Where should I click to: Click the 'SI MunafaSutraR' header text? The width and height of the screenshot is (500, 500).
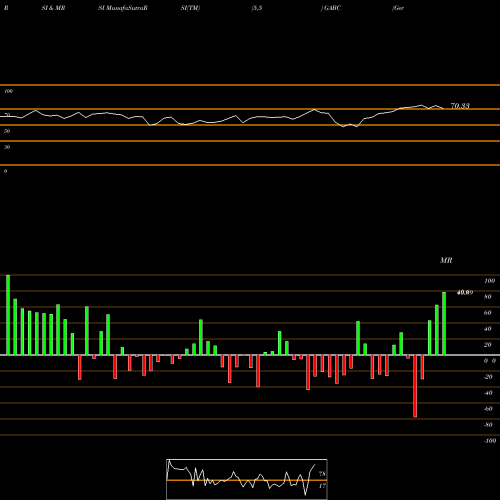pos(123,8)
